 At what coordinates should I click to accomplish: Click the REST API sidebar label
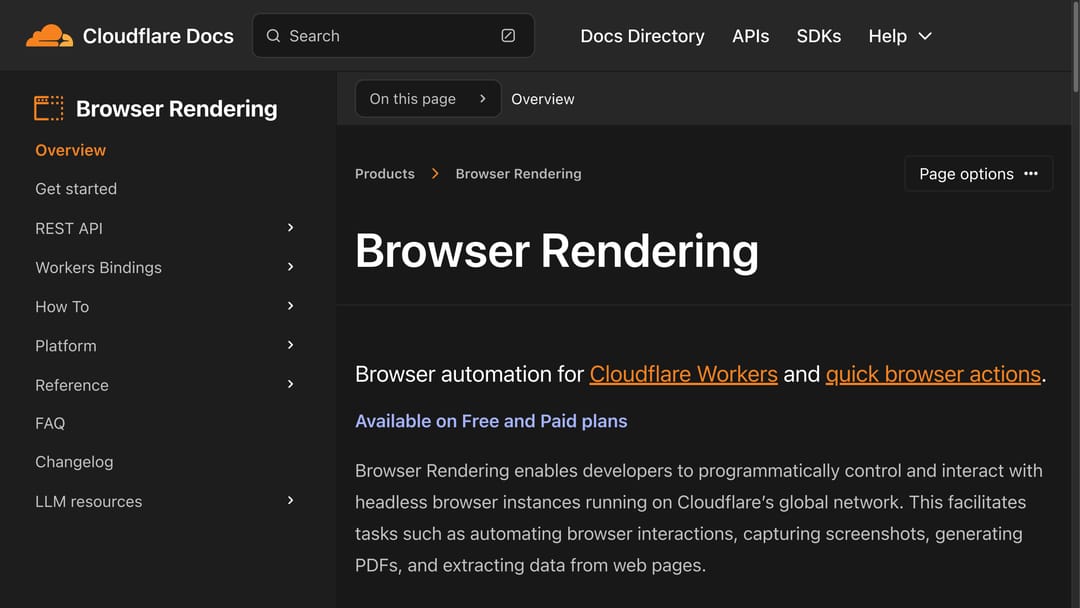point(69,228)
